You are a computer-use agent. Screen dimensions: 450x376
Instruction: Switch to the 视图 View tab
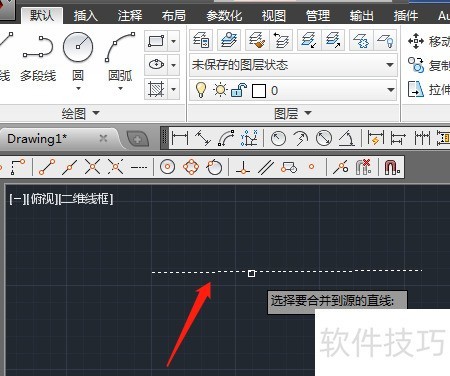[x=274, y=15]
